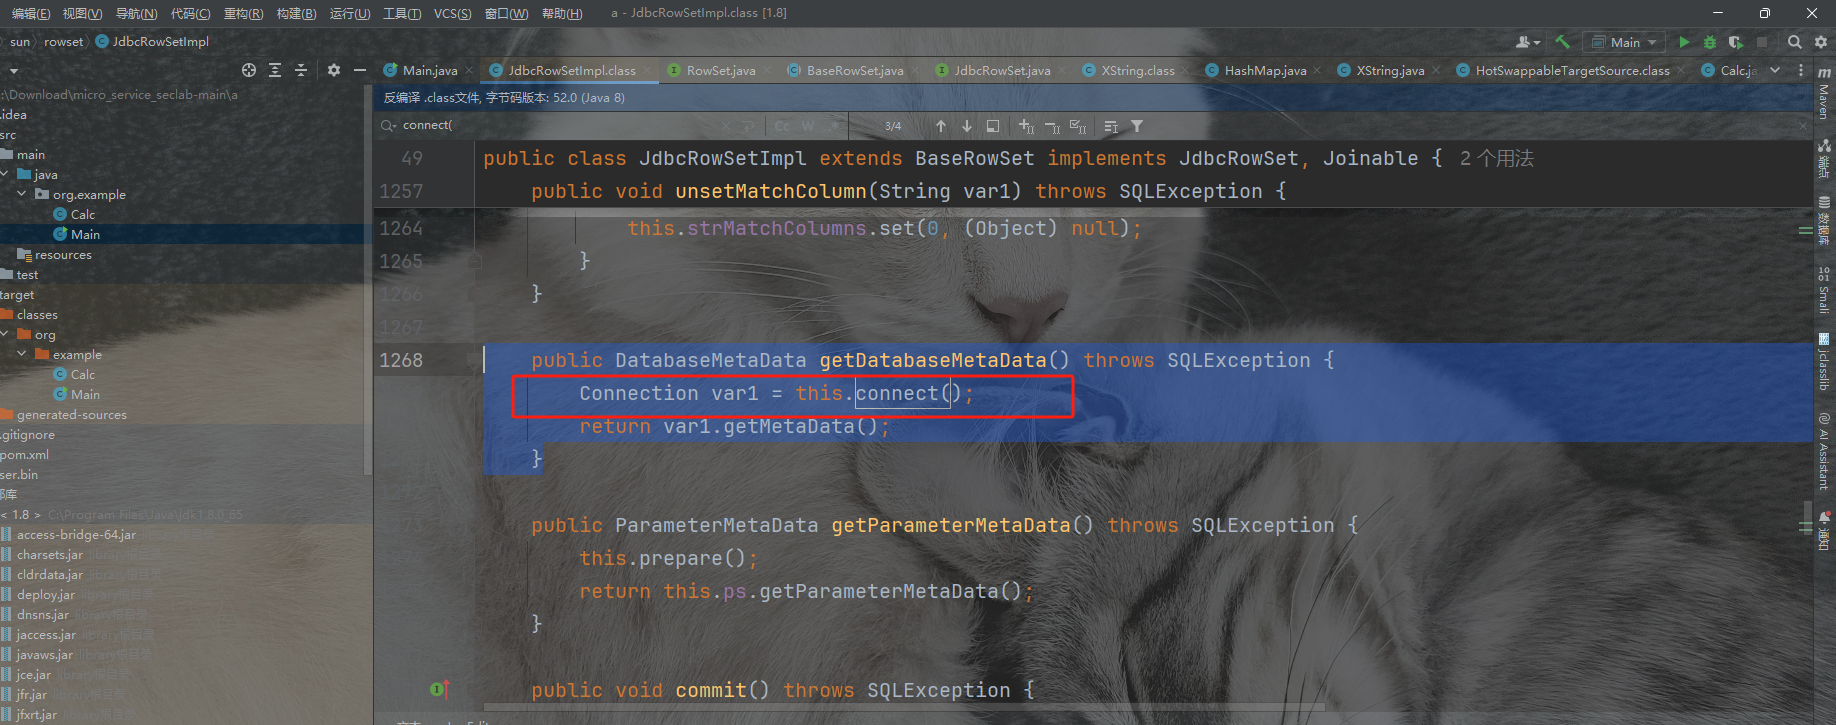Screen dimensions: 1836x725
Task: Start debugging with the bug icon
Action: click(x=1710, y=42)
